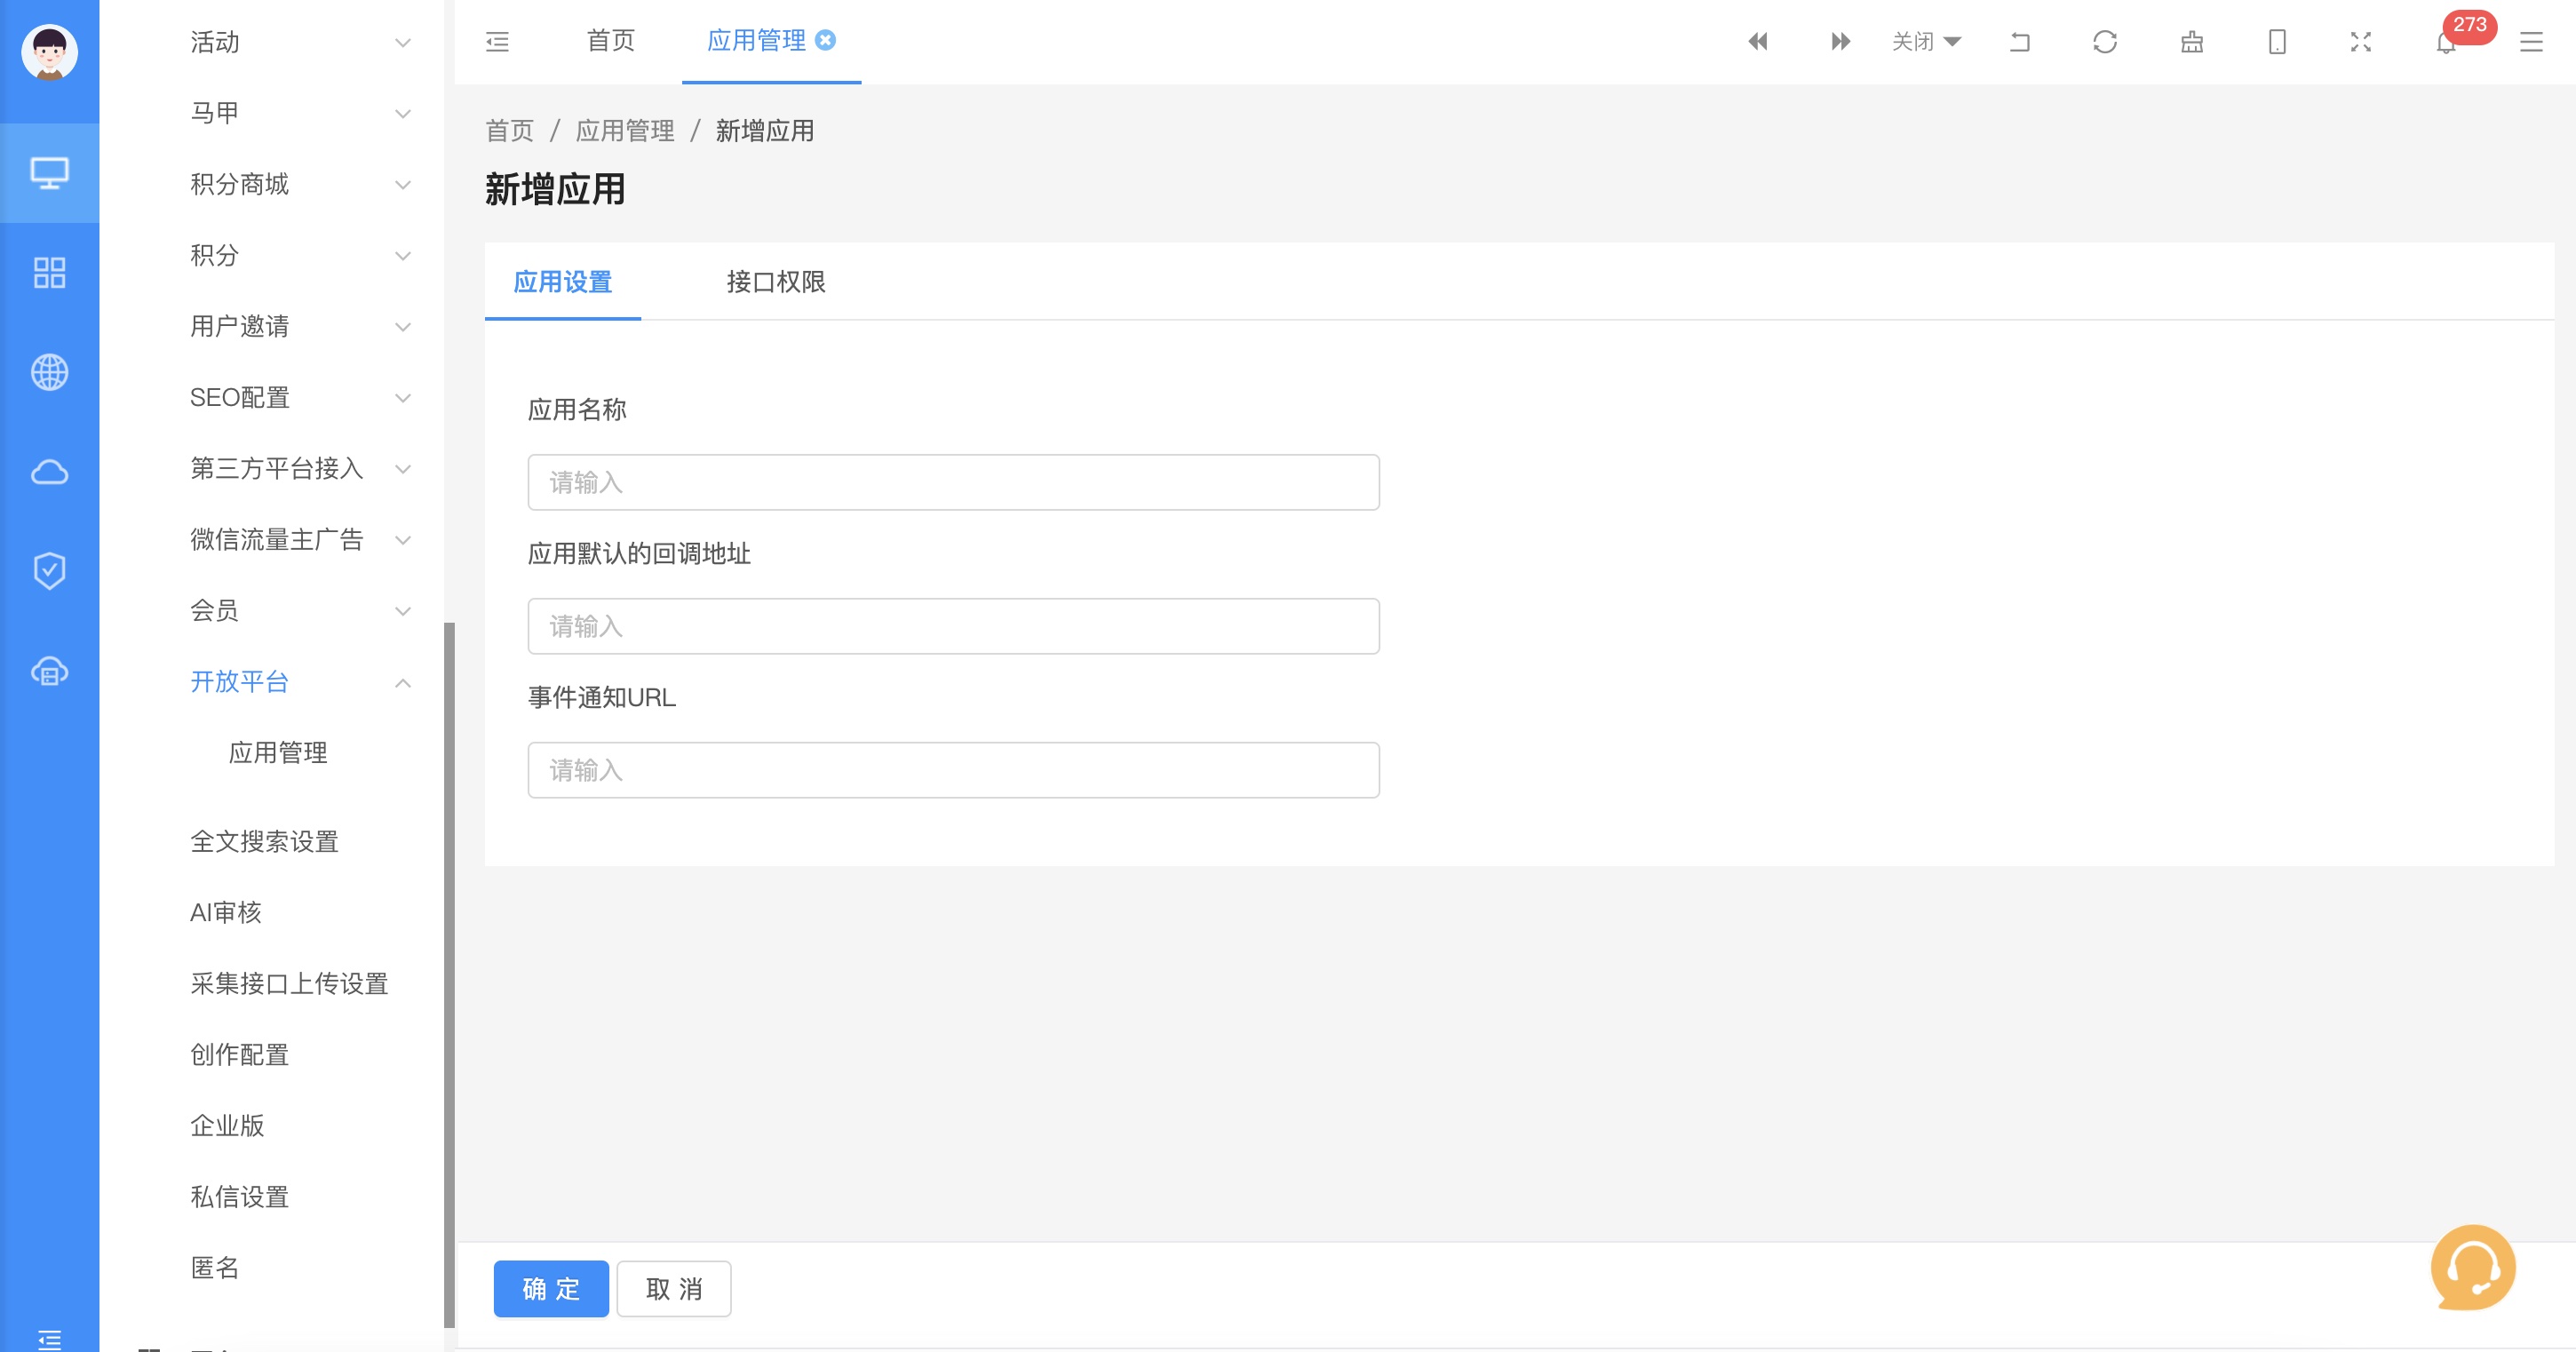2576x1352 pixels.
Task: Open AI审核 in the sidebar
Action: (226, 912)
